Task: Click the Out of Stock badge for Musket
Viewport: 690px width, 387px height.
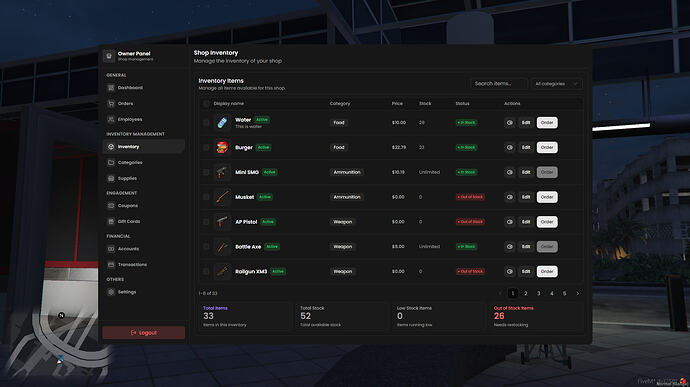Action: (x=470, y=197)
